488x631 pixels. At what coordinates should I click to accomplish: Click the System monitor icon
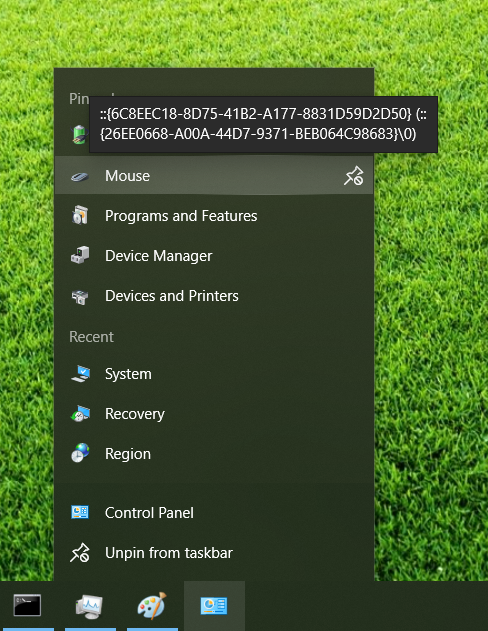pyautogui.click(x=80, y=373)
